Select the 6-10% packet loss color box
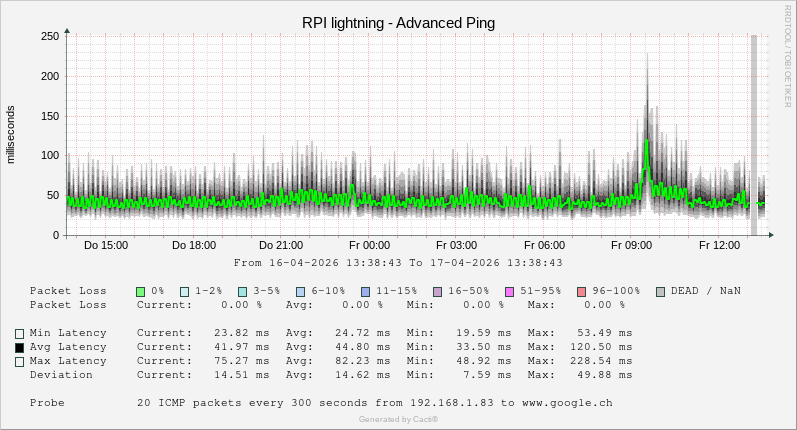Image resolution: width=797 pixels, height=430 pixels. 301,291
